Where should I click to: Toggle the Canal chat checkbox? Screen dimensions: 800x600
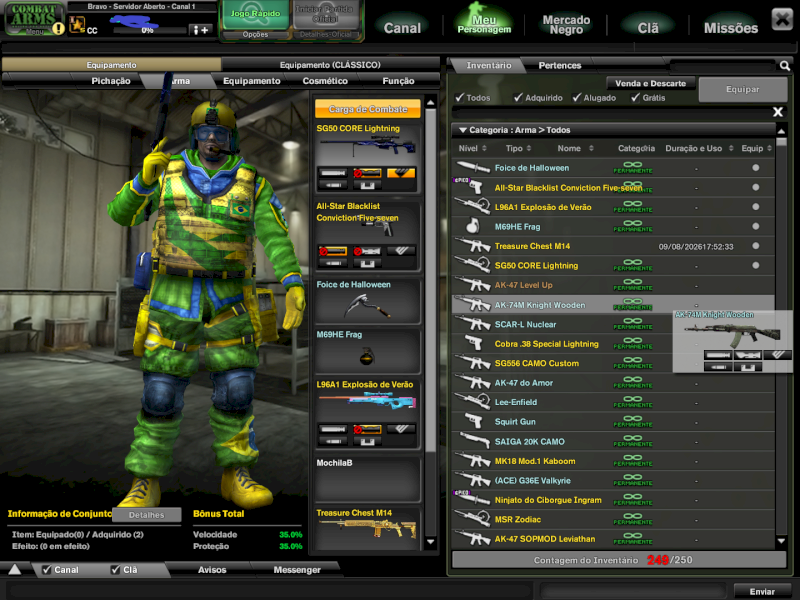[x=47, y=569]
